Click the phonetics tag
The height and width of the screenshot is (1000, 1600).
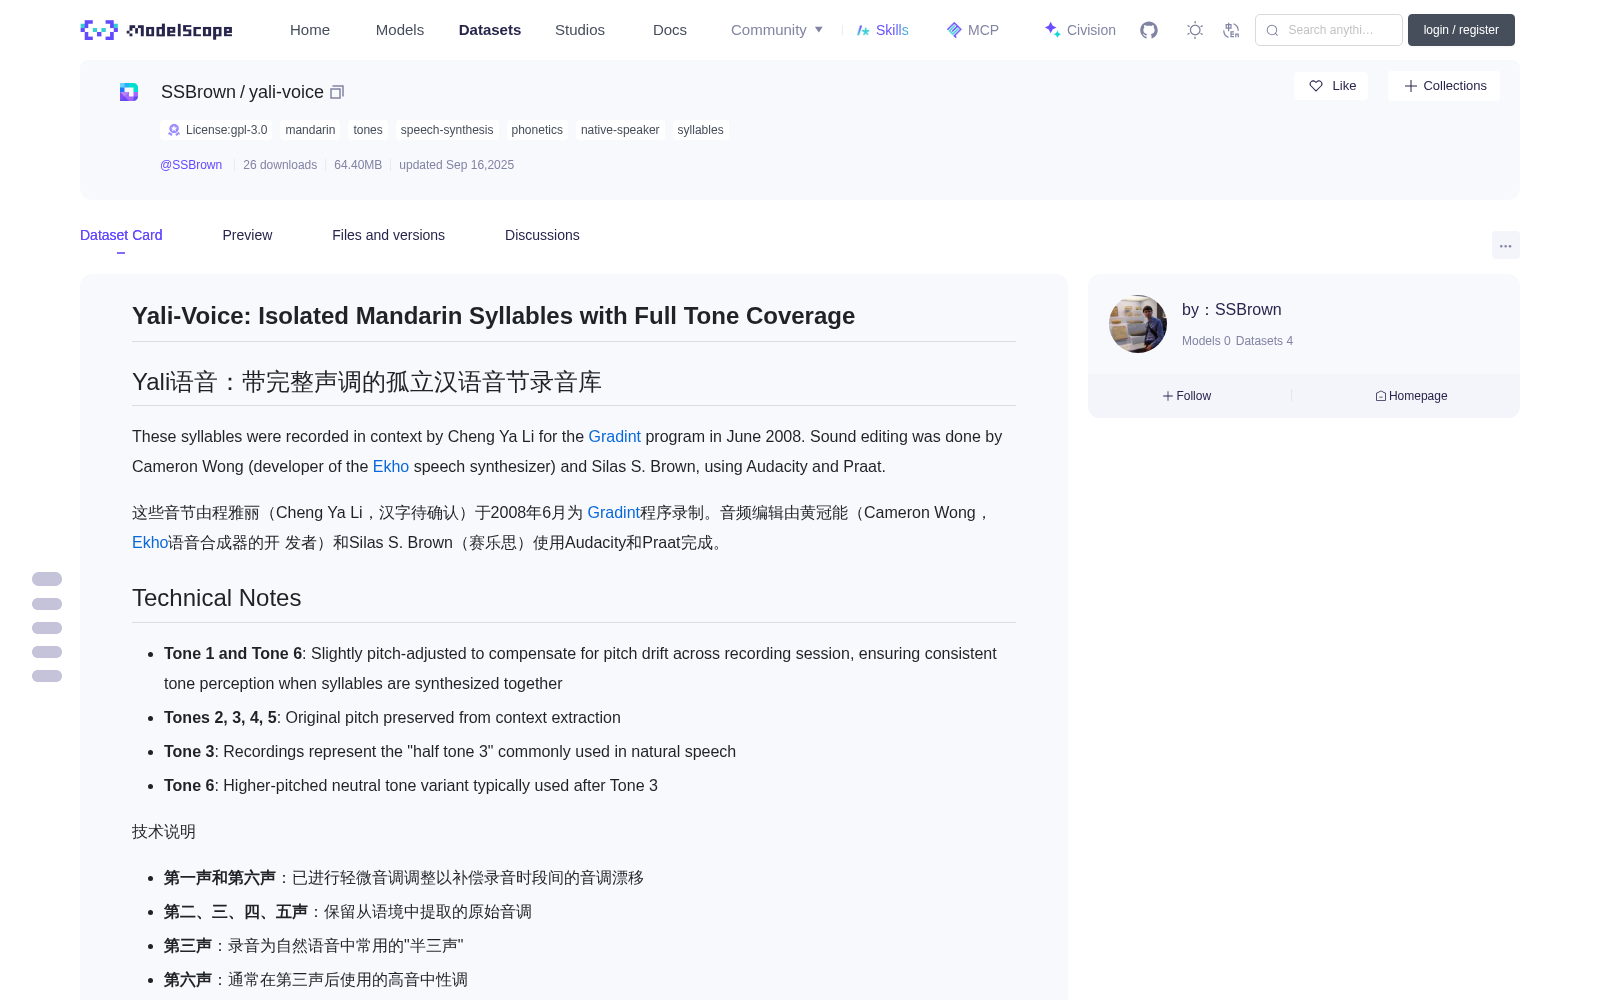click(537, 130)
